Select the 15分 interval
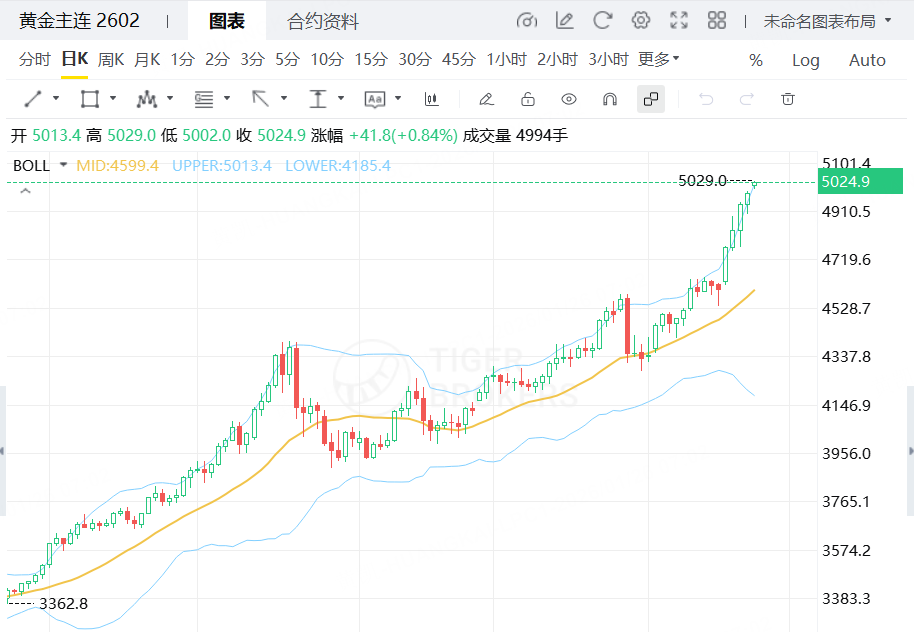 [371, 59]
